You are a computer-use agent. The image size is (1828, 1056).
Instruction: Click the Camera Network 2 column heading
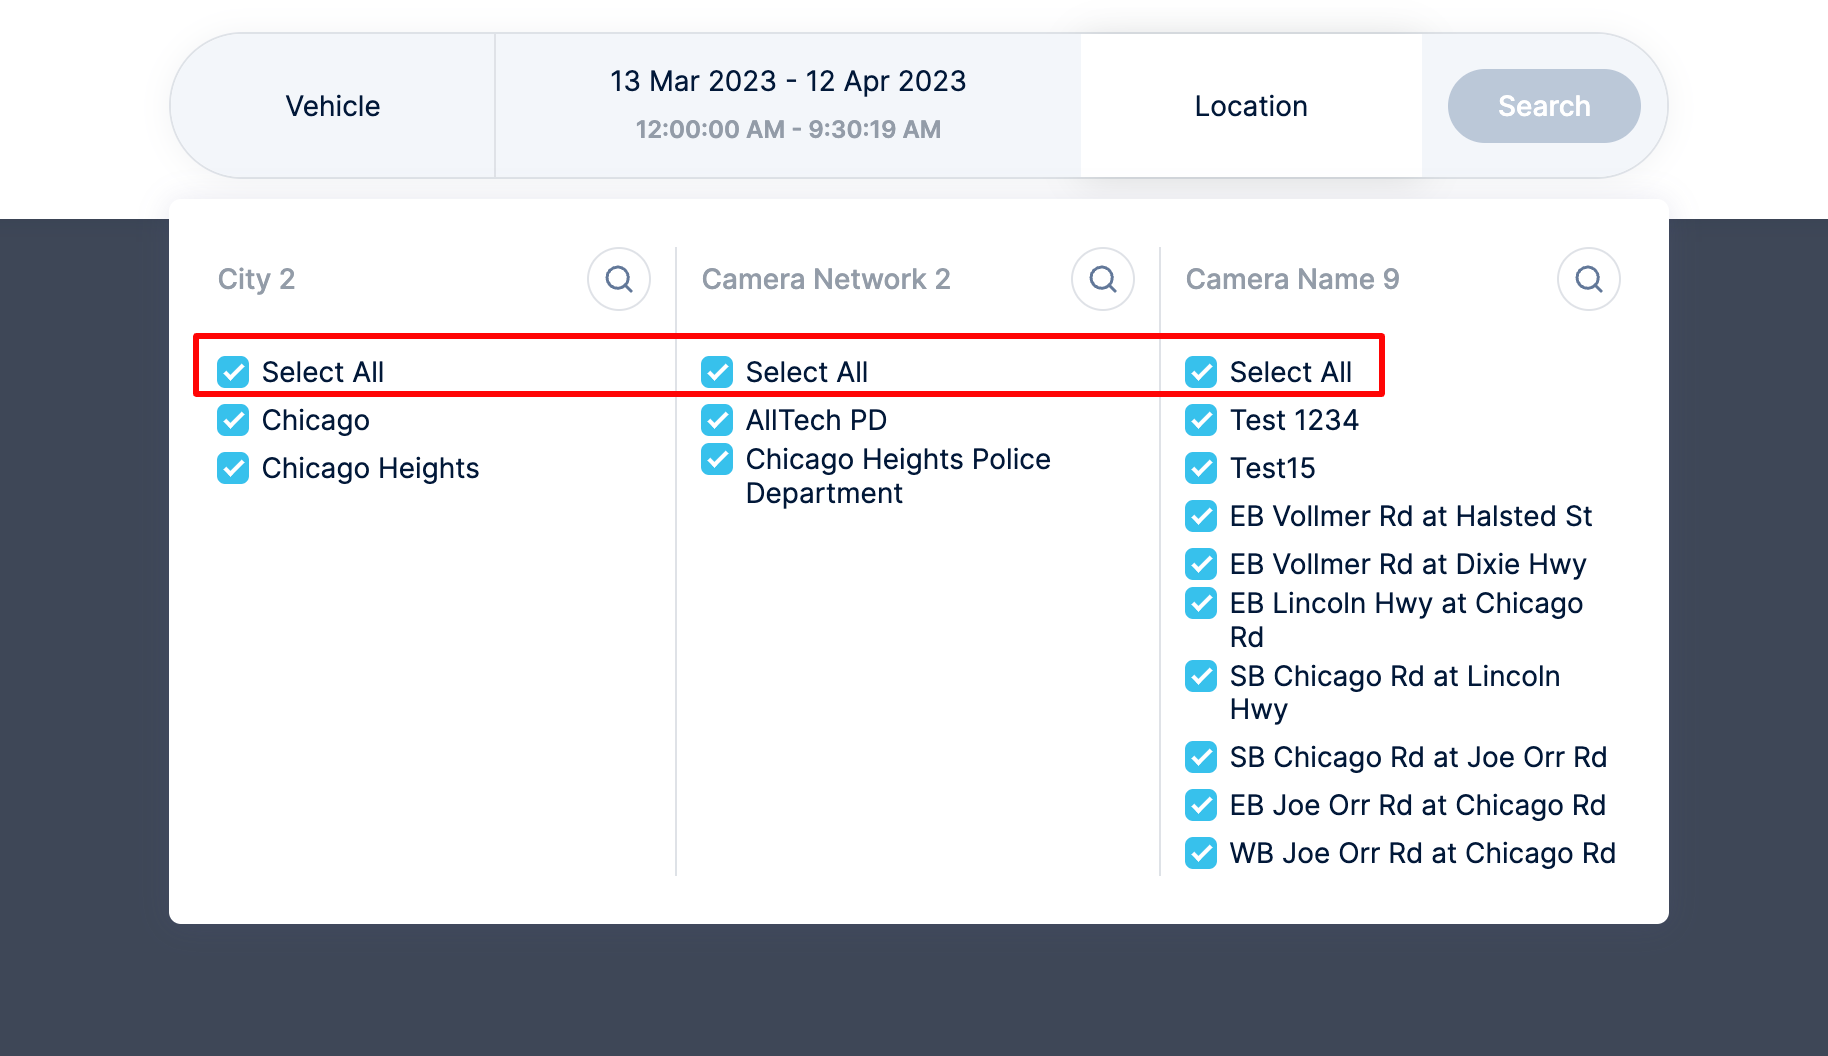pyautogui.click(x=826, y=279)
